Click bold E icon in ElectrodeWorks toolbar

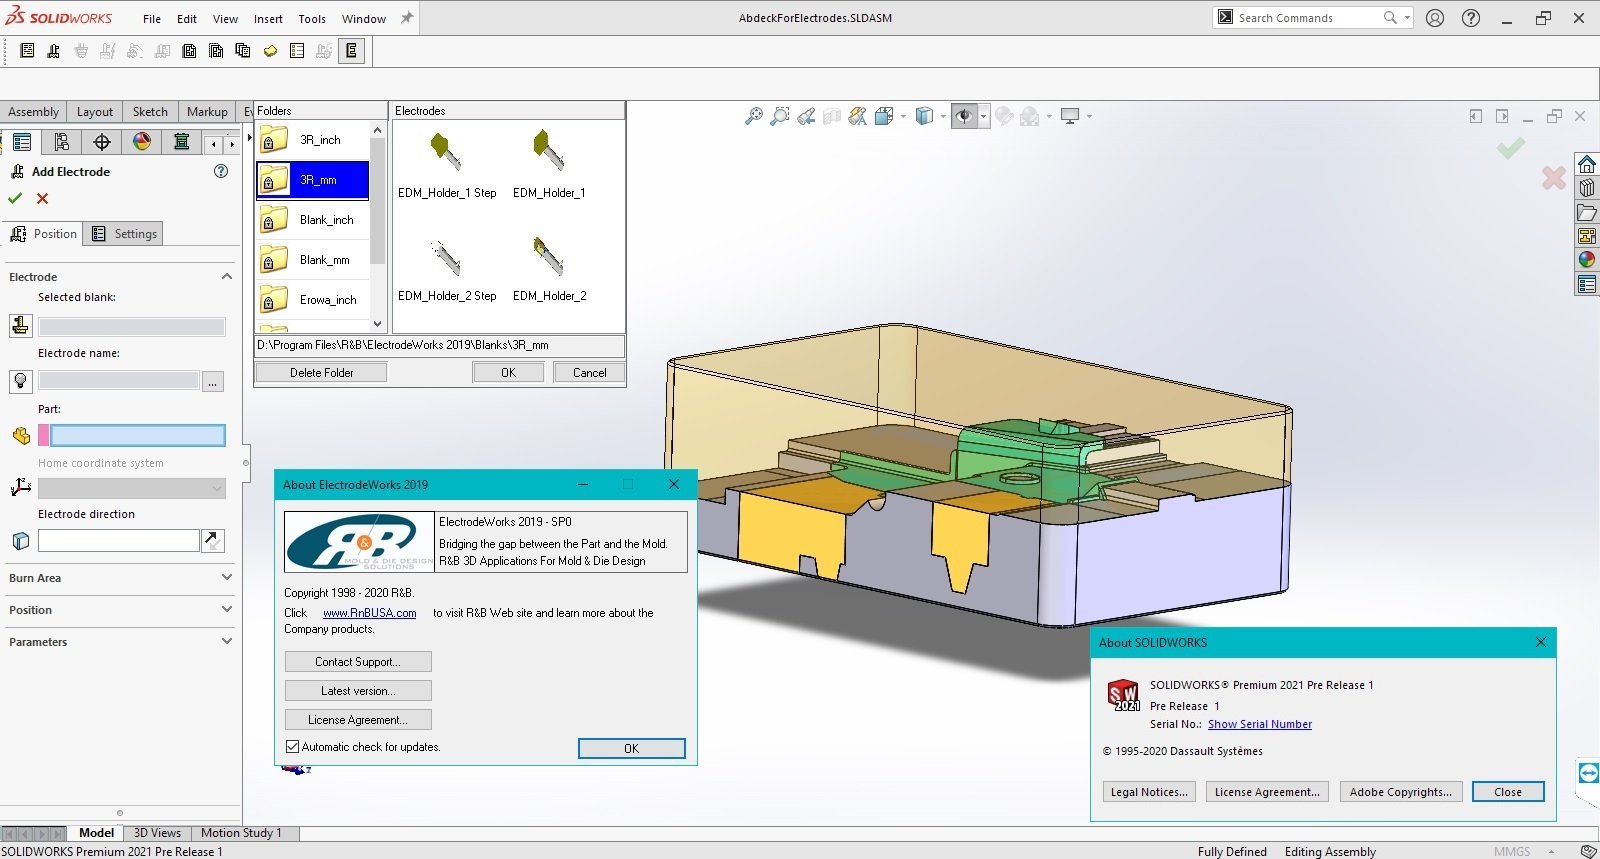click(x=352, y=51)
